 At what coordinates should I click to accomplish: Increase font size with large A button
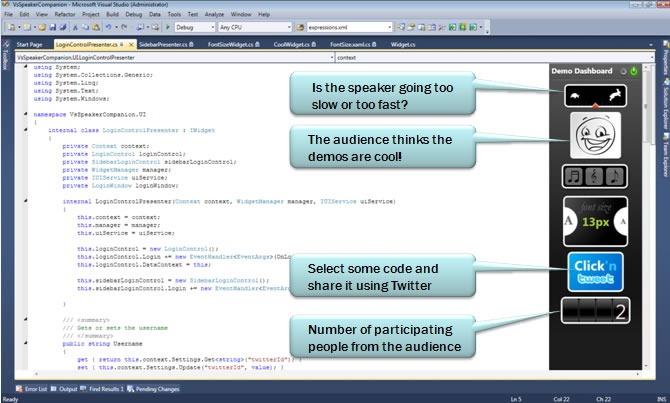click(x=570, y=221)
